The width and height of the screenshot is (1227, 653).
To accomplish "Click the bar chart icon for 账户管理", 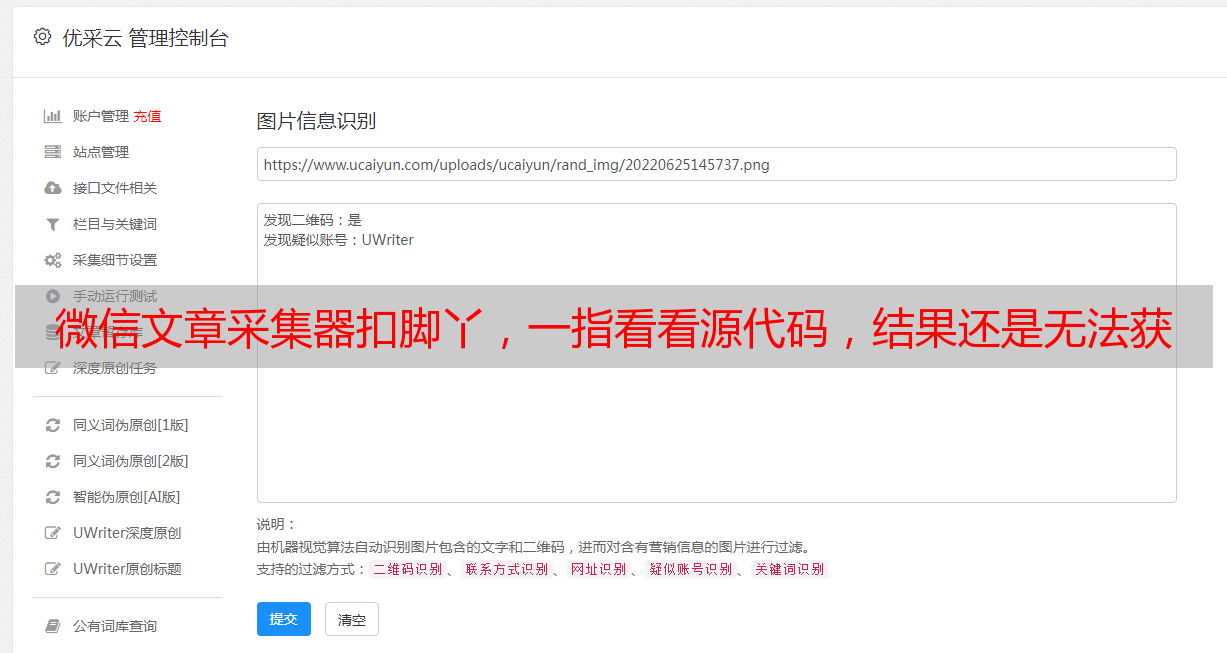I will [x=53, y=116].
